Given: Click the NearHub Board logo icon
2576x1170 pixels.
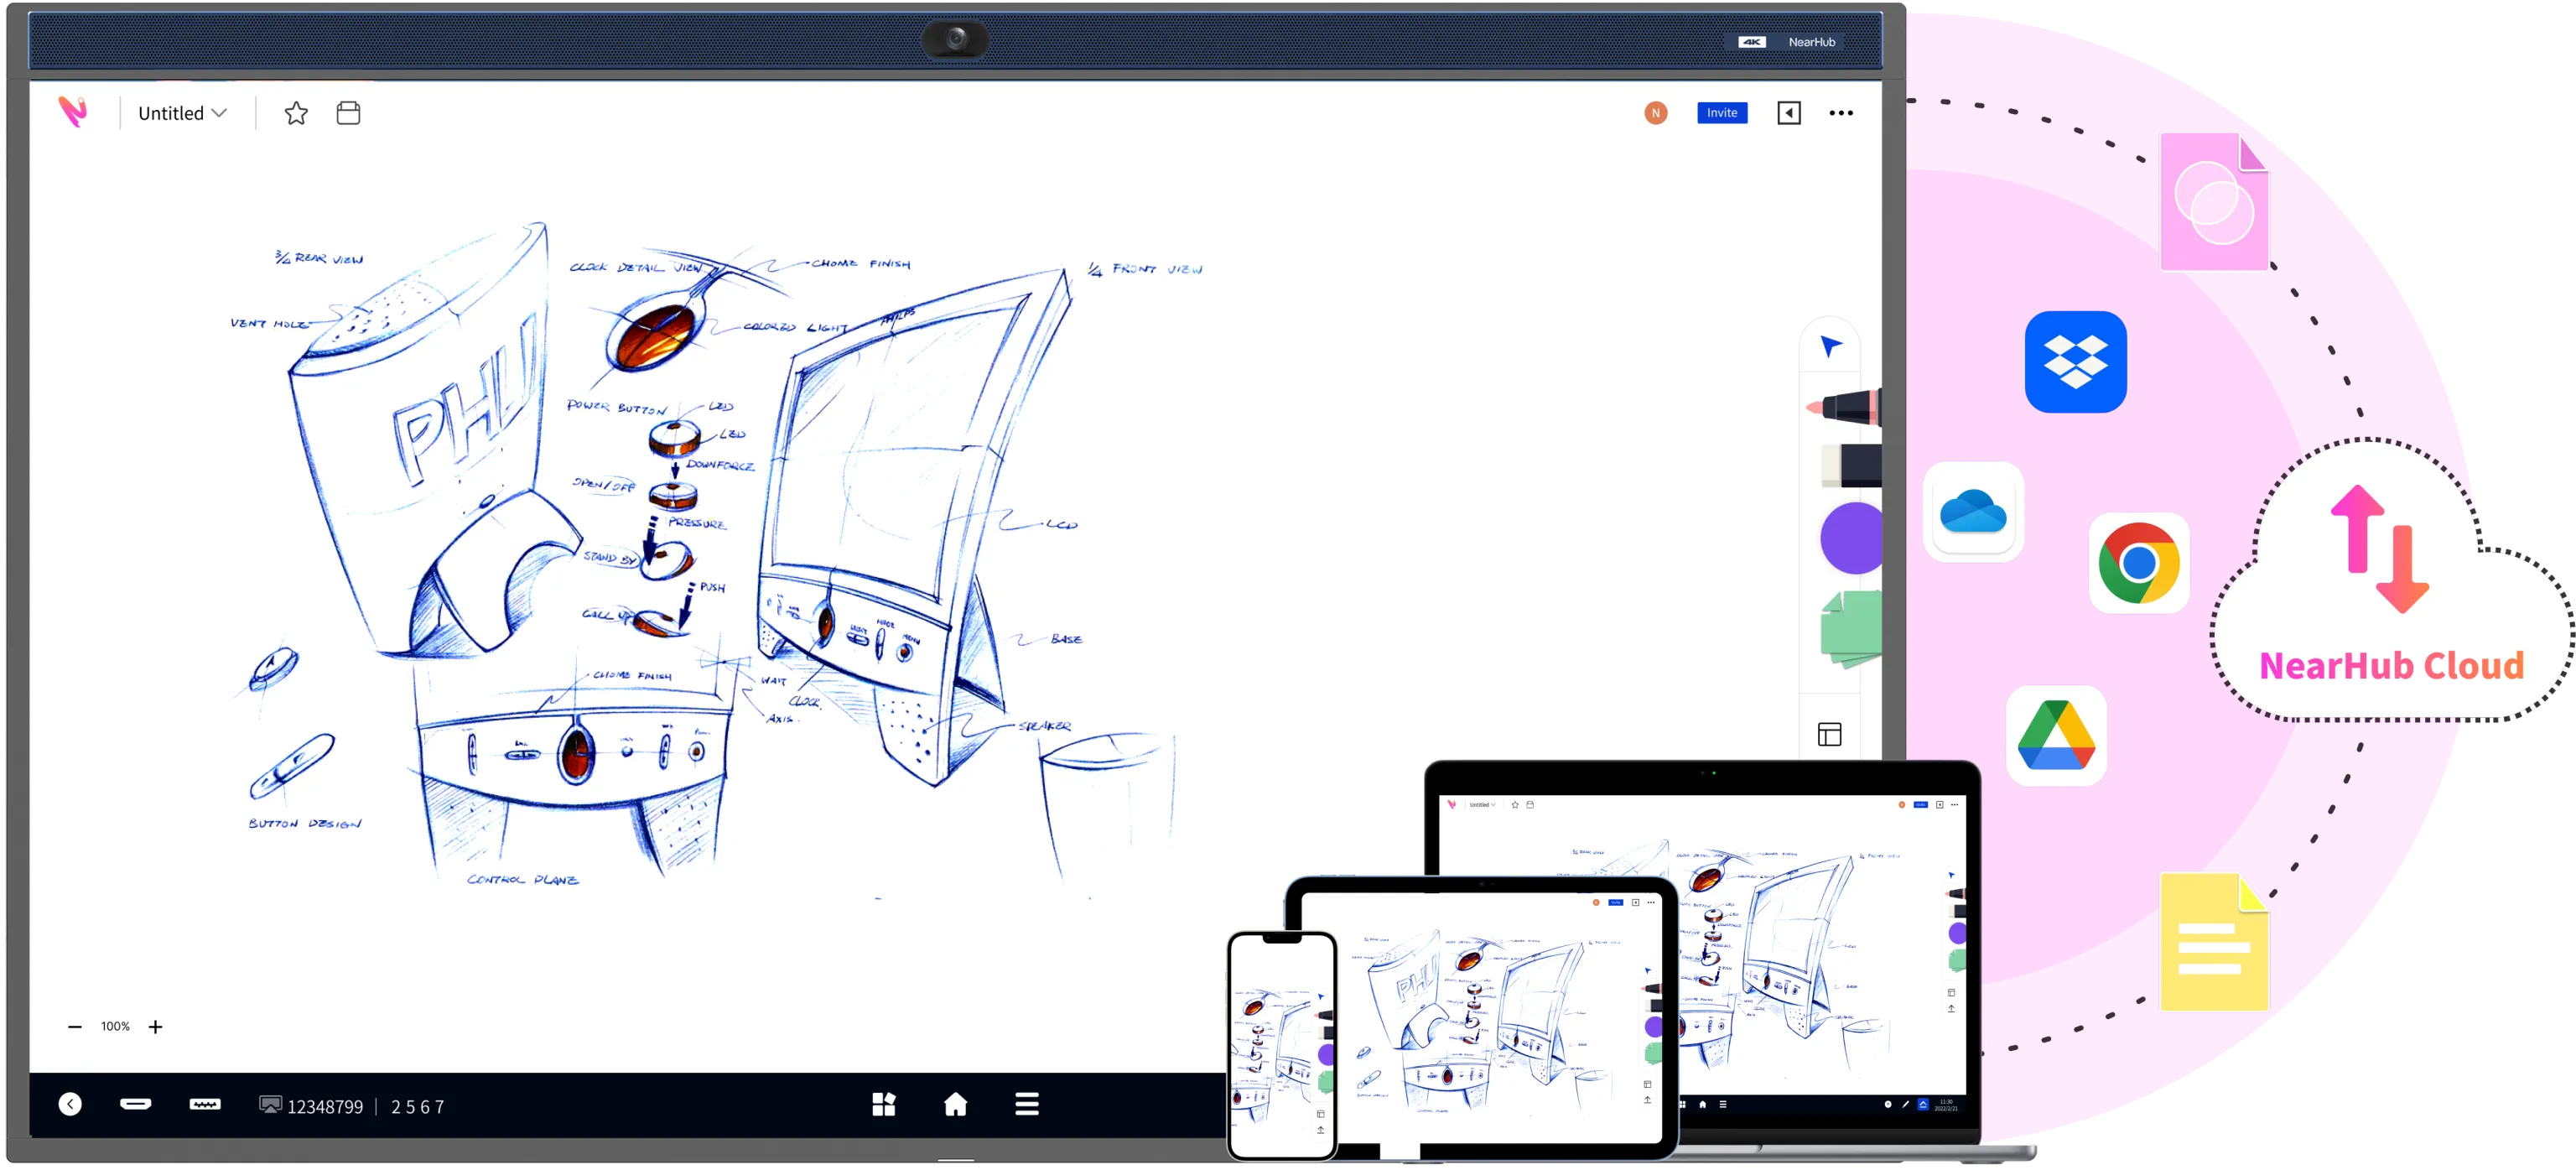Looking at the screenshot, I should point(73,112).
